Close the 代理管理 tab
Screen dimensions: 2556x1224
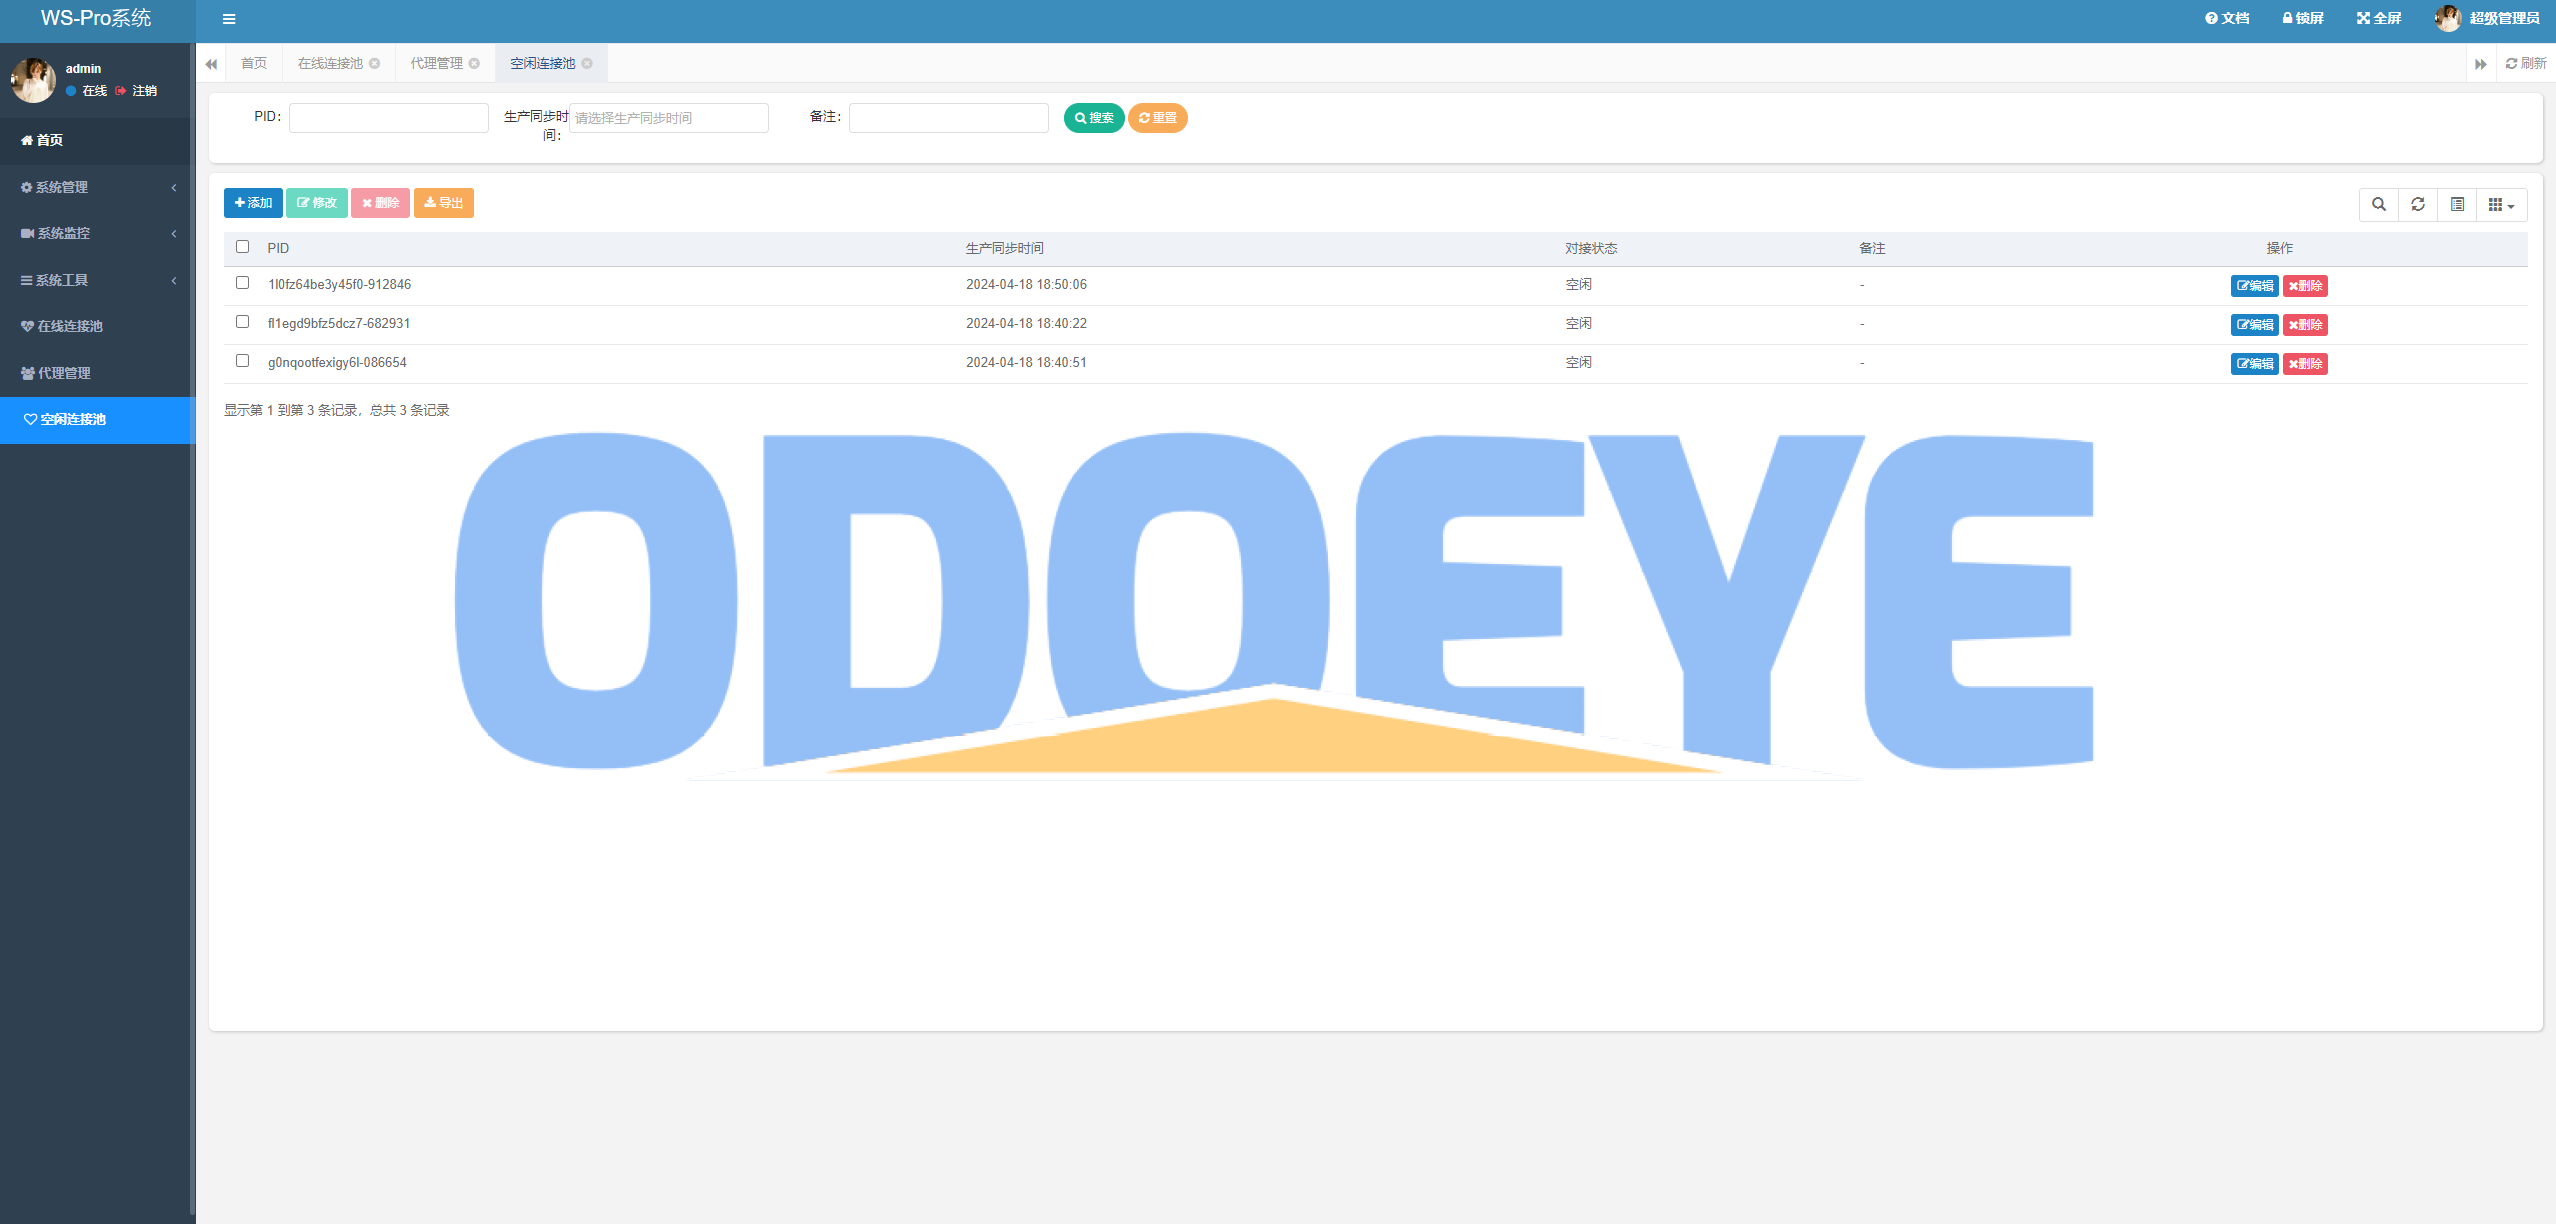coord(475,63)
